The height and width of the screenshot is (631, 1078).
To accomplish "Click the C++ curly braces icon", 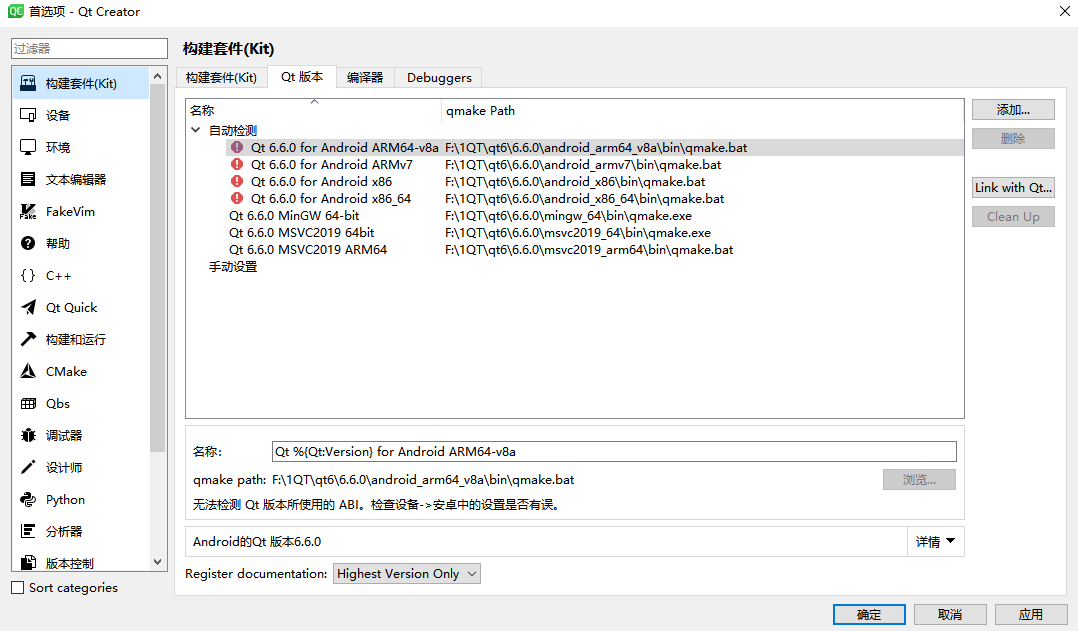I will (28, 276).
